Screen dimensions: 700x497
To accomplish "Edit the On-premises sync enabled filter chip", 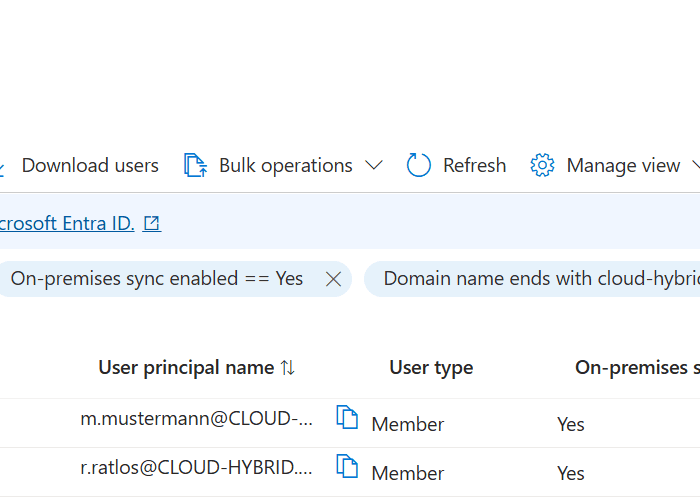I will pos(156,279).
